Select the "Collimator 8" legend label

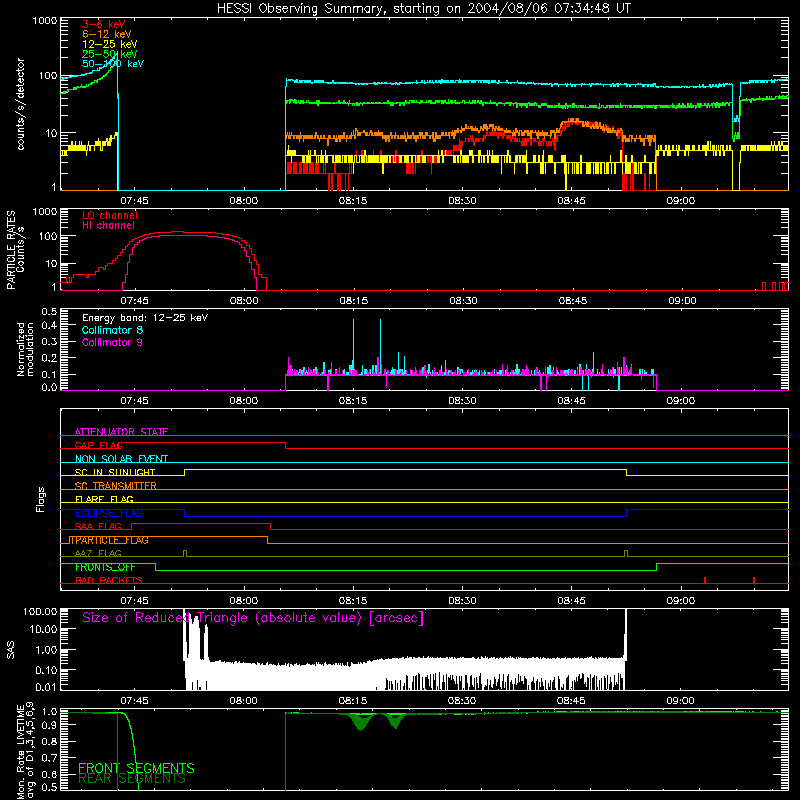(112, 330)
